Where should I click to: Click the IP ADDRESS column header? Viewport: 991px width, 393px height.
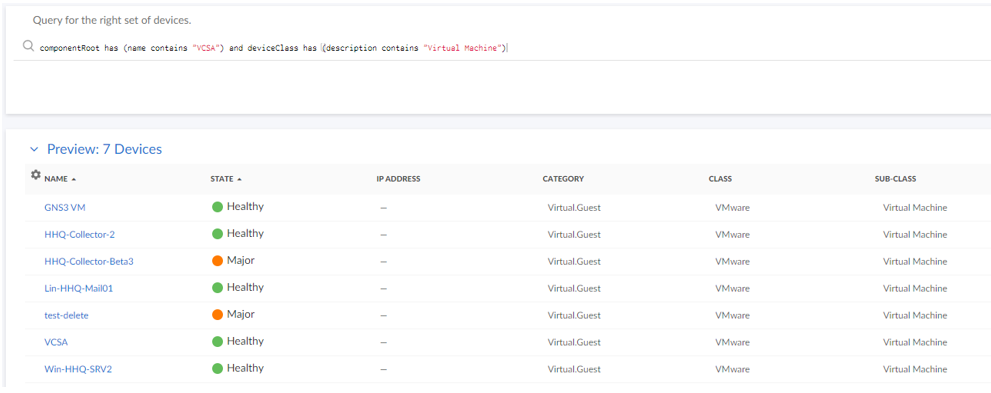tap(398, 179)
